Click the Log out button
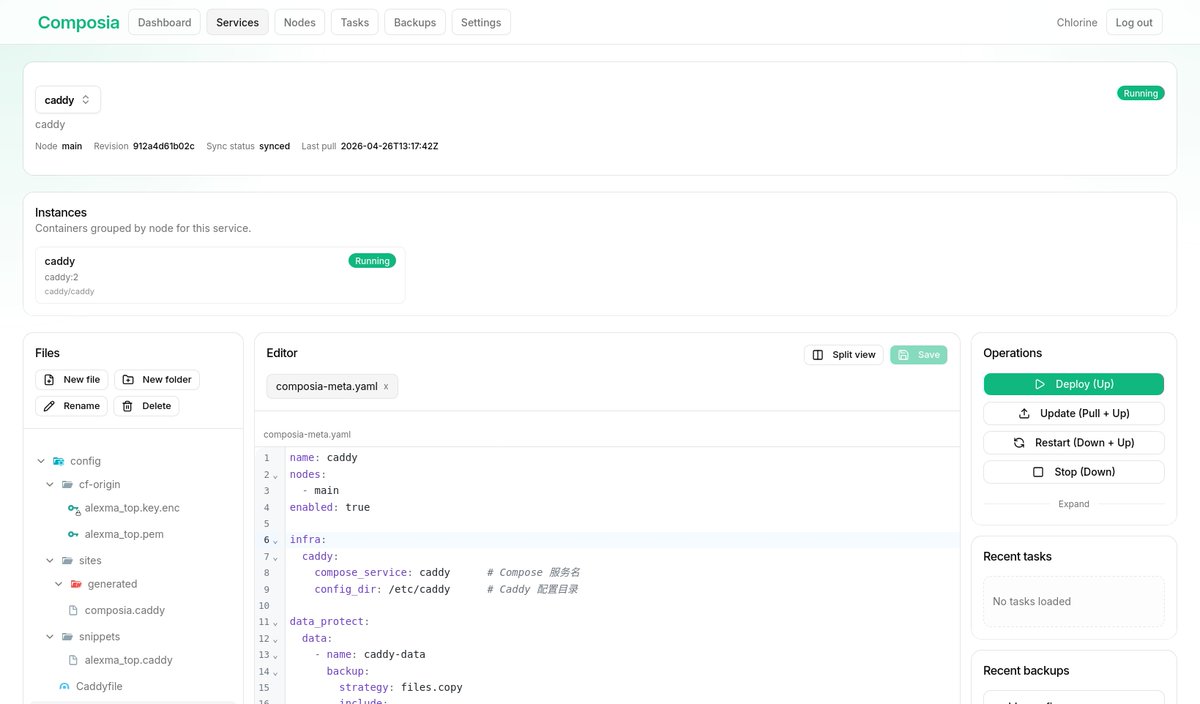 click(1134, 22)
